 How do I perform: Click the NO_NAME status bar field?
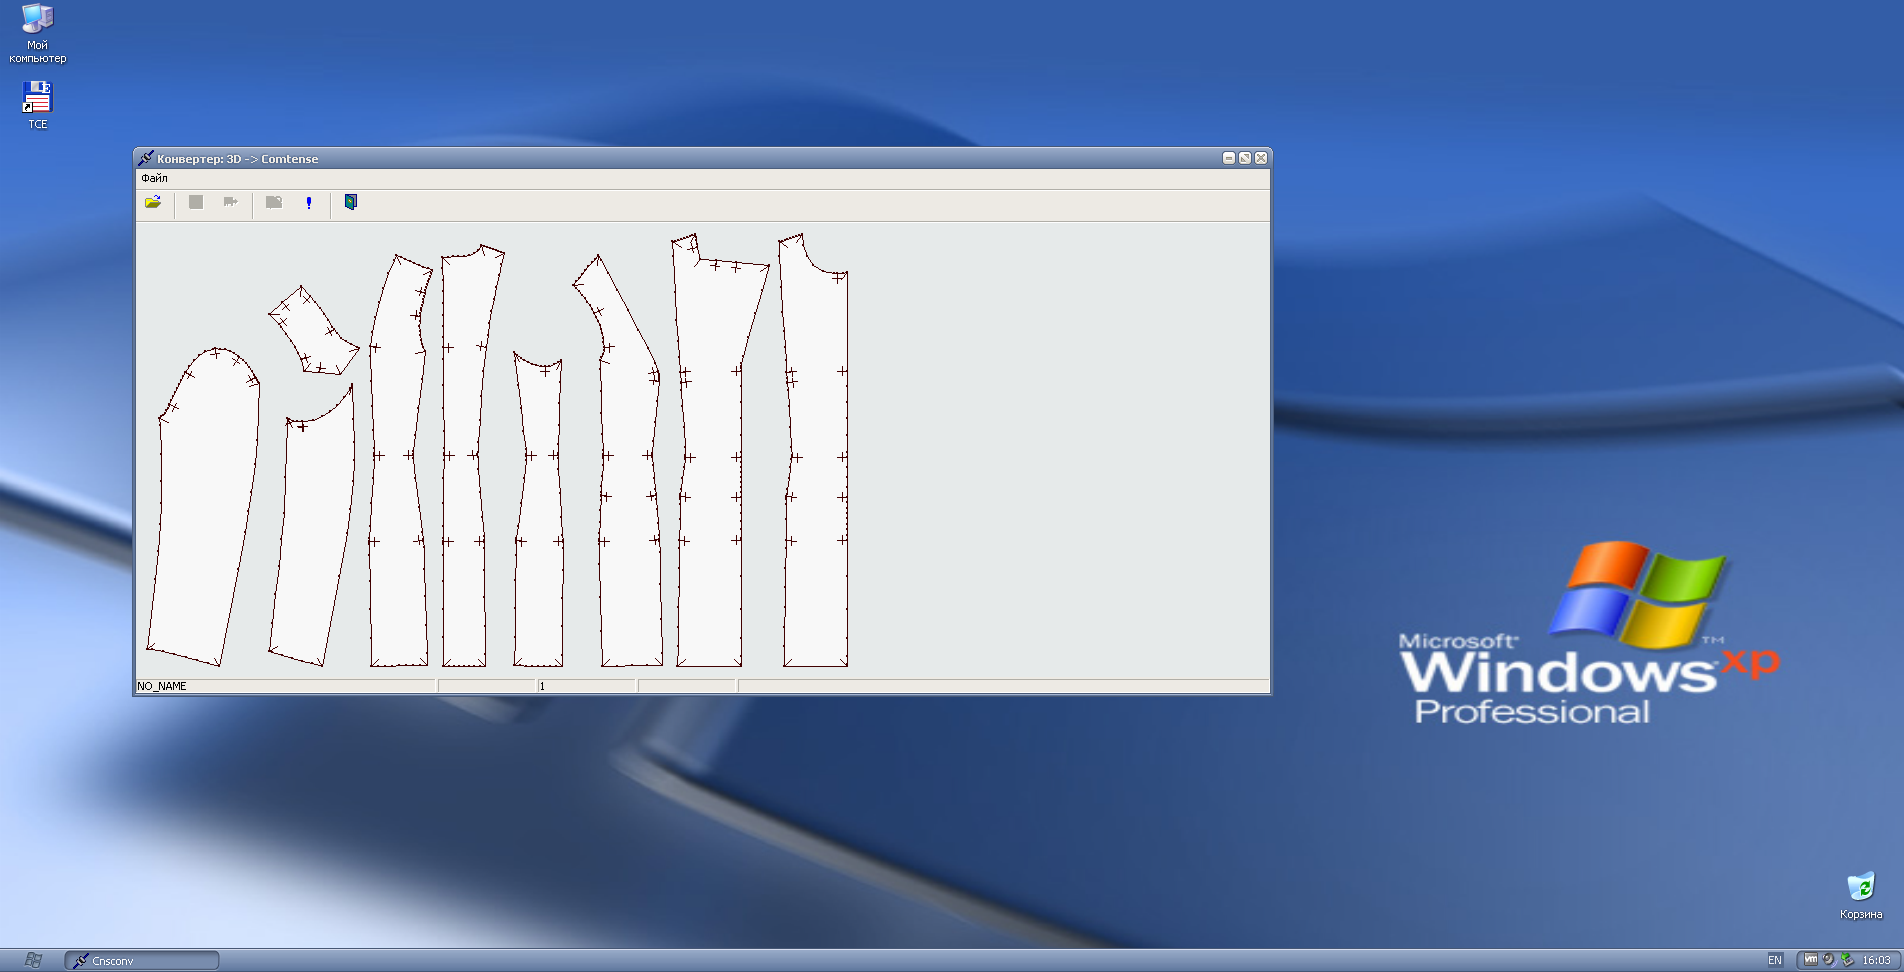pyautogui.click(x=286, y=686)
